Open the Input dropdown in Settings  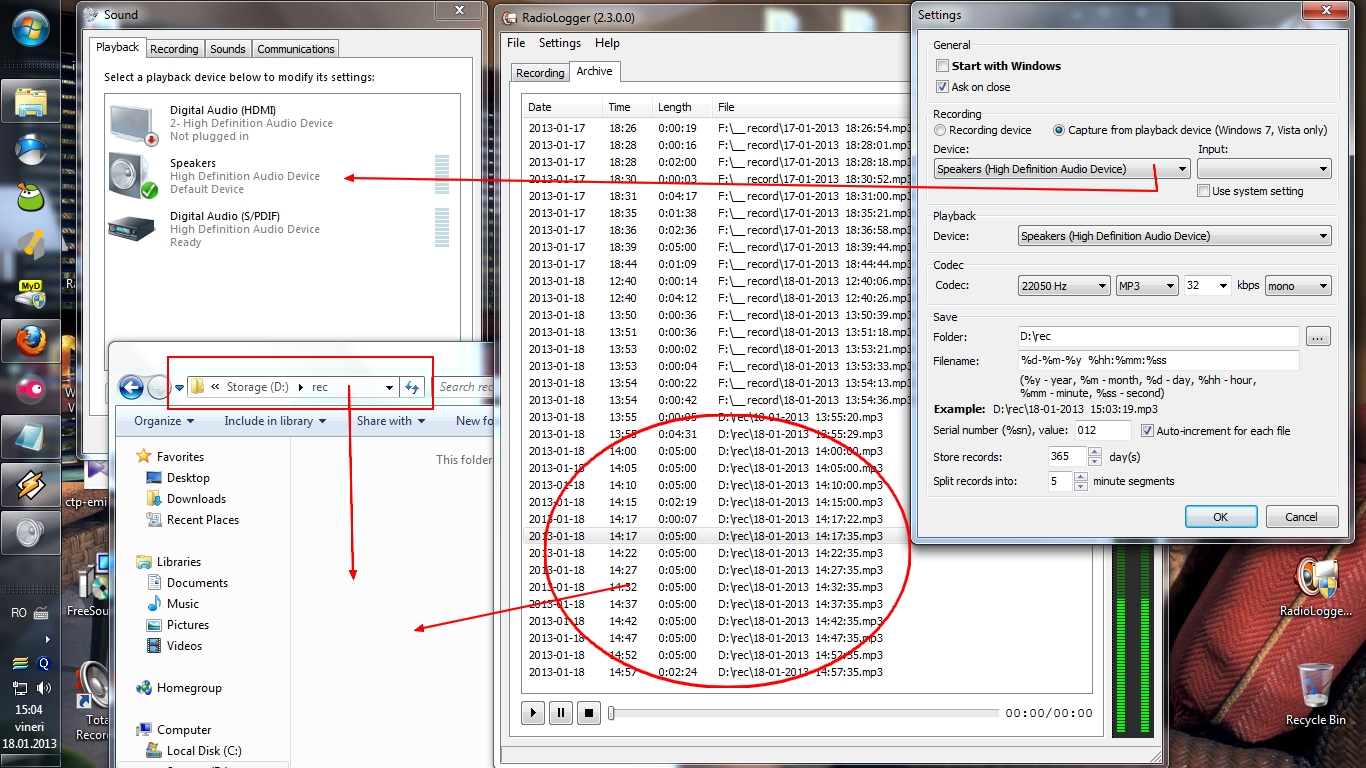click(1264, 169)
